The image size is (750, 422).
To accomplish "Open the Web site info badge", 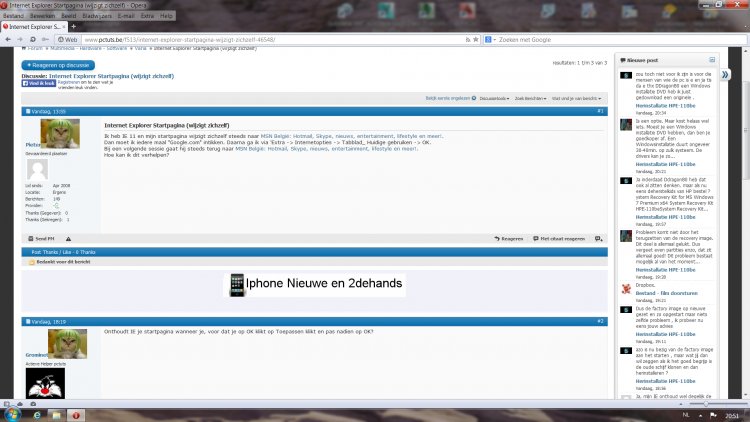I will [x=67, y=40].
